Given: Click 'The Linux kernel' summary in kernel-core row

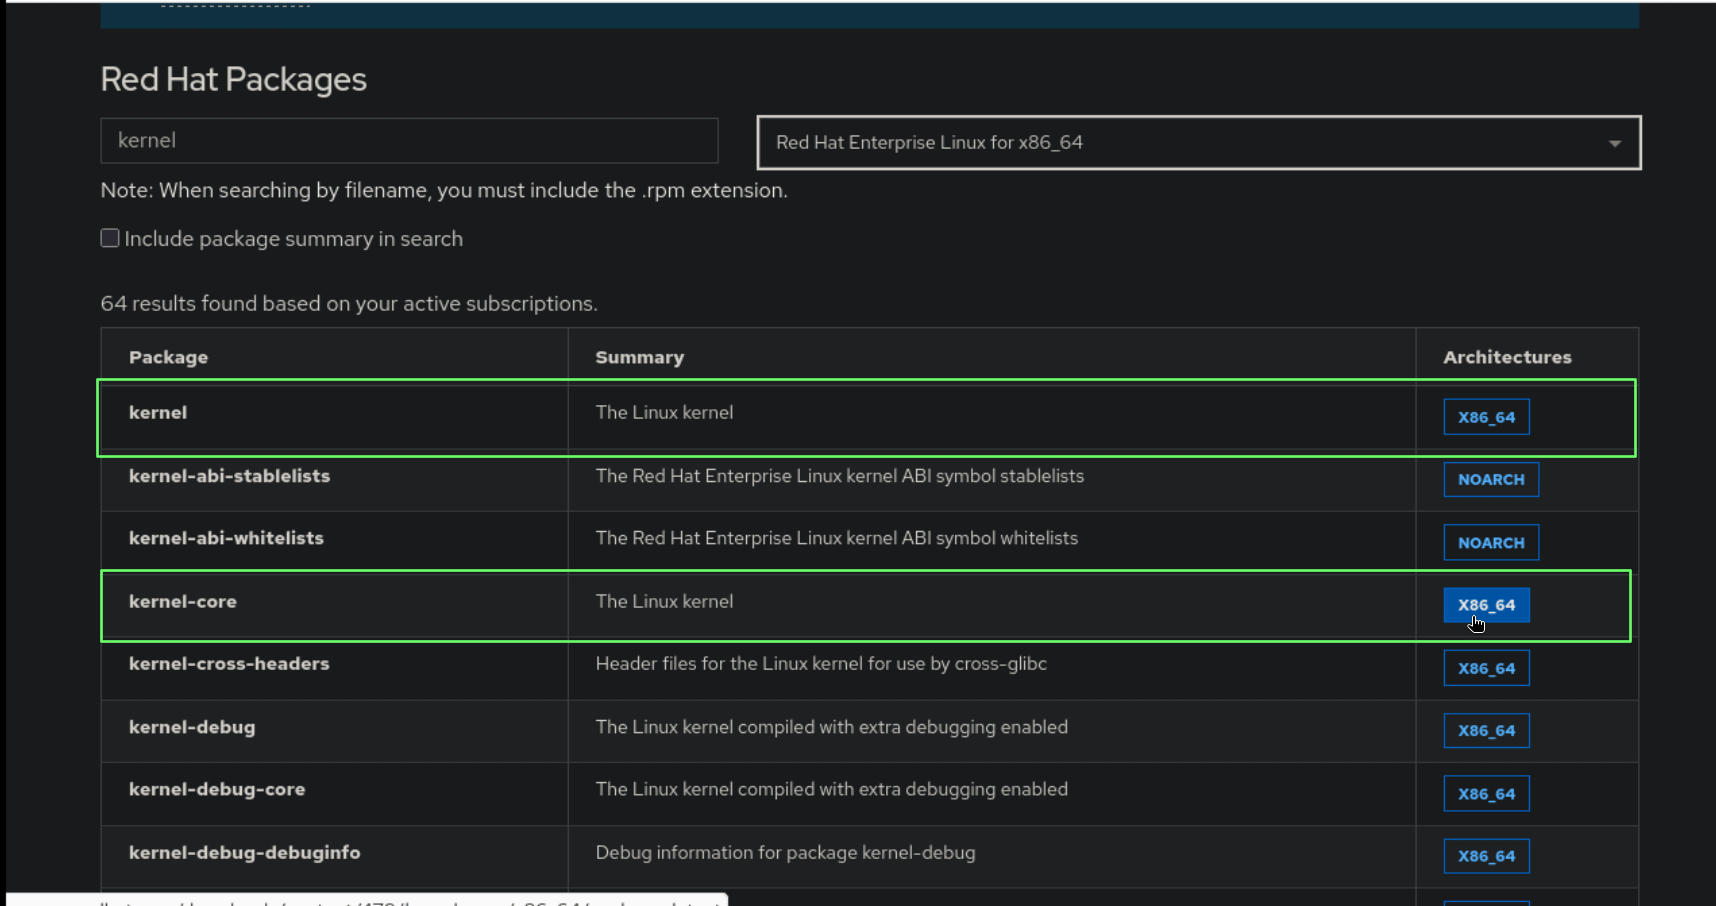Looking at the screenshot, I should pos(664,601).
